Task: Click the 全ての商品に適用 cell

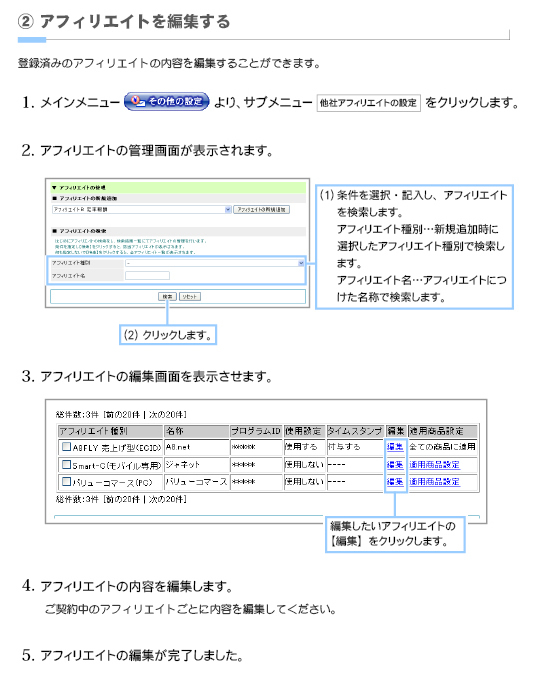Action: click(x=443, y=447)
